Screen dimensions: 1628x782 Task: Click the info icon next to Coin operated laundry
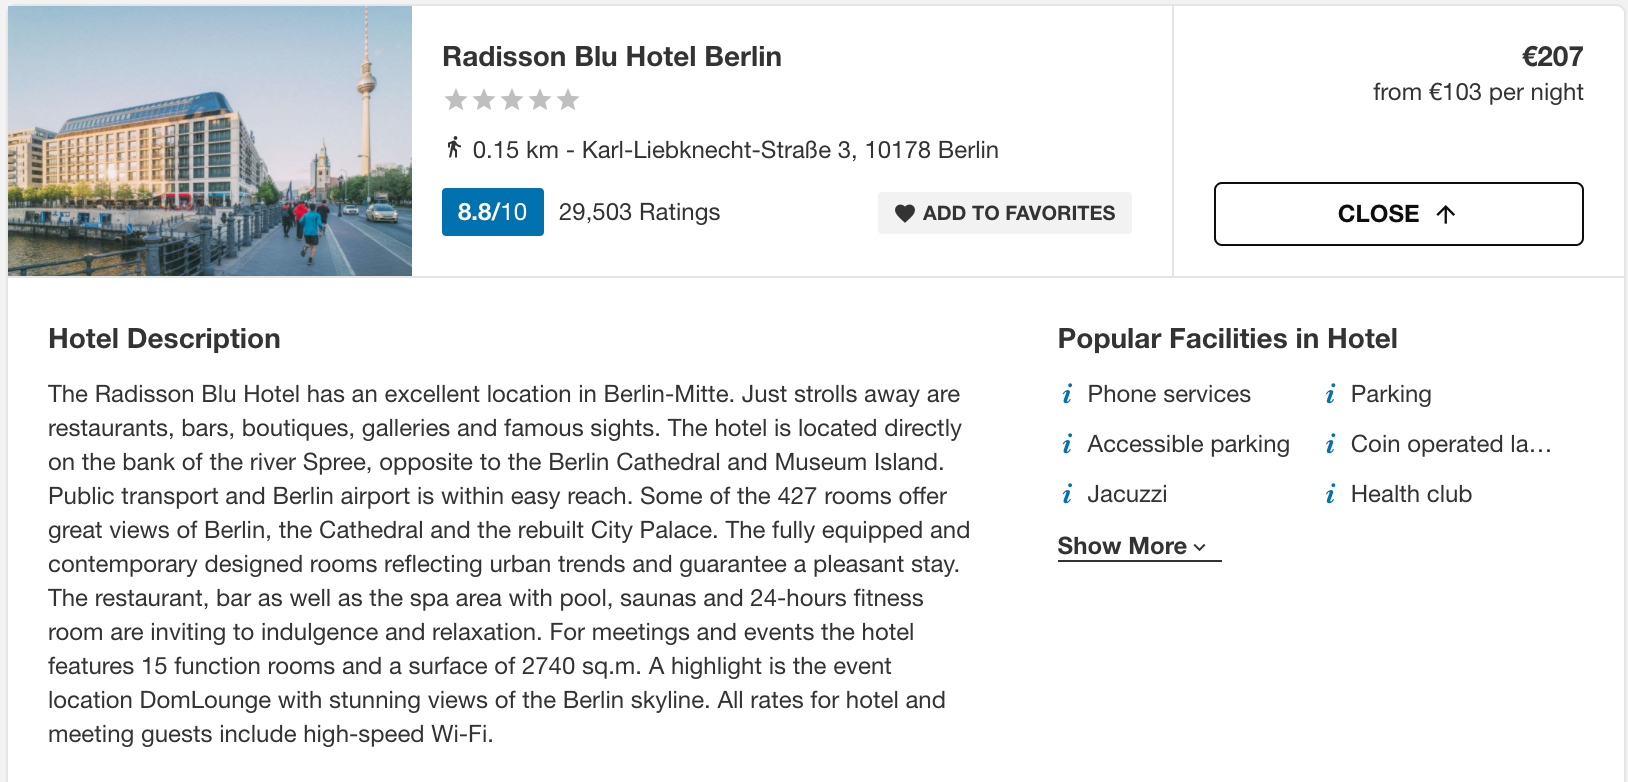point(1330,445)
